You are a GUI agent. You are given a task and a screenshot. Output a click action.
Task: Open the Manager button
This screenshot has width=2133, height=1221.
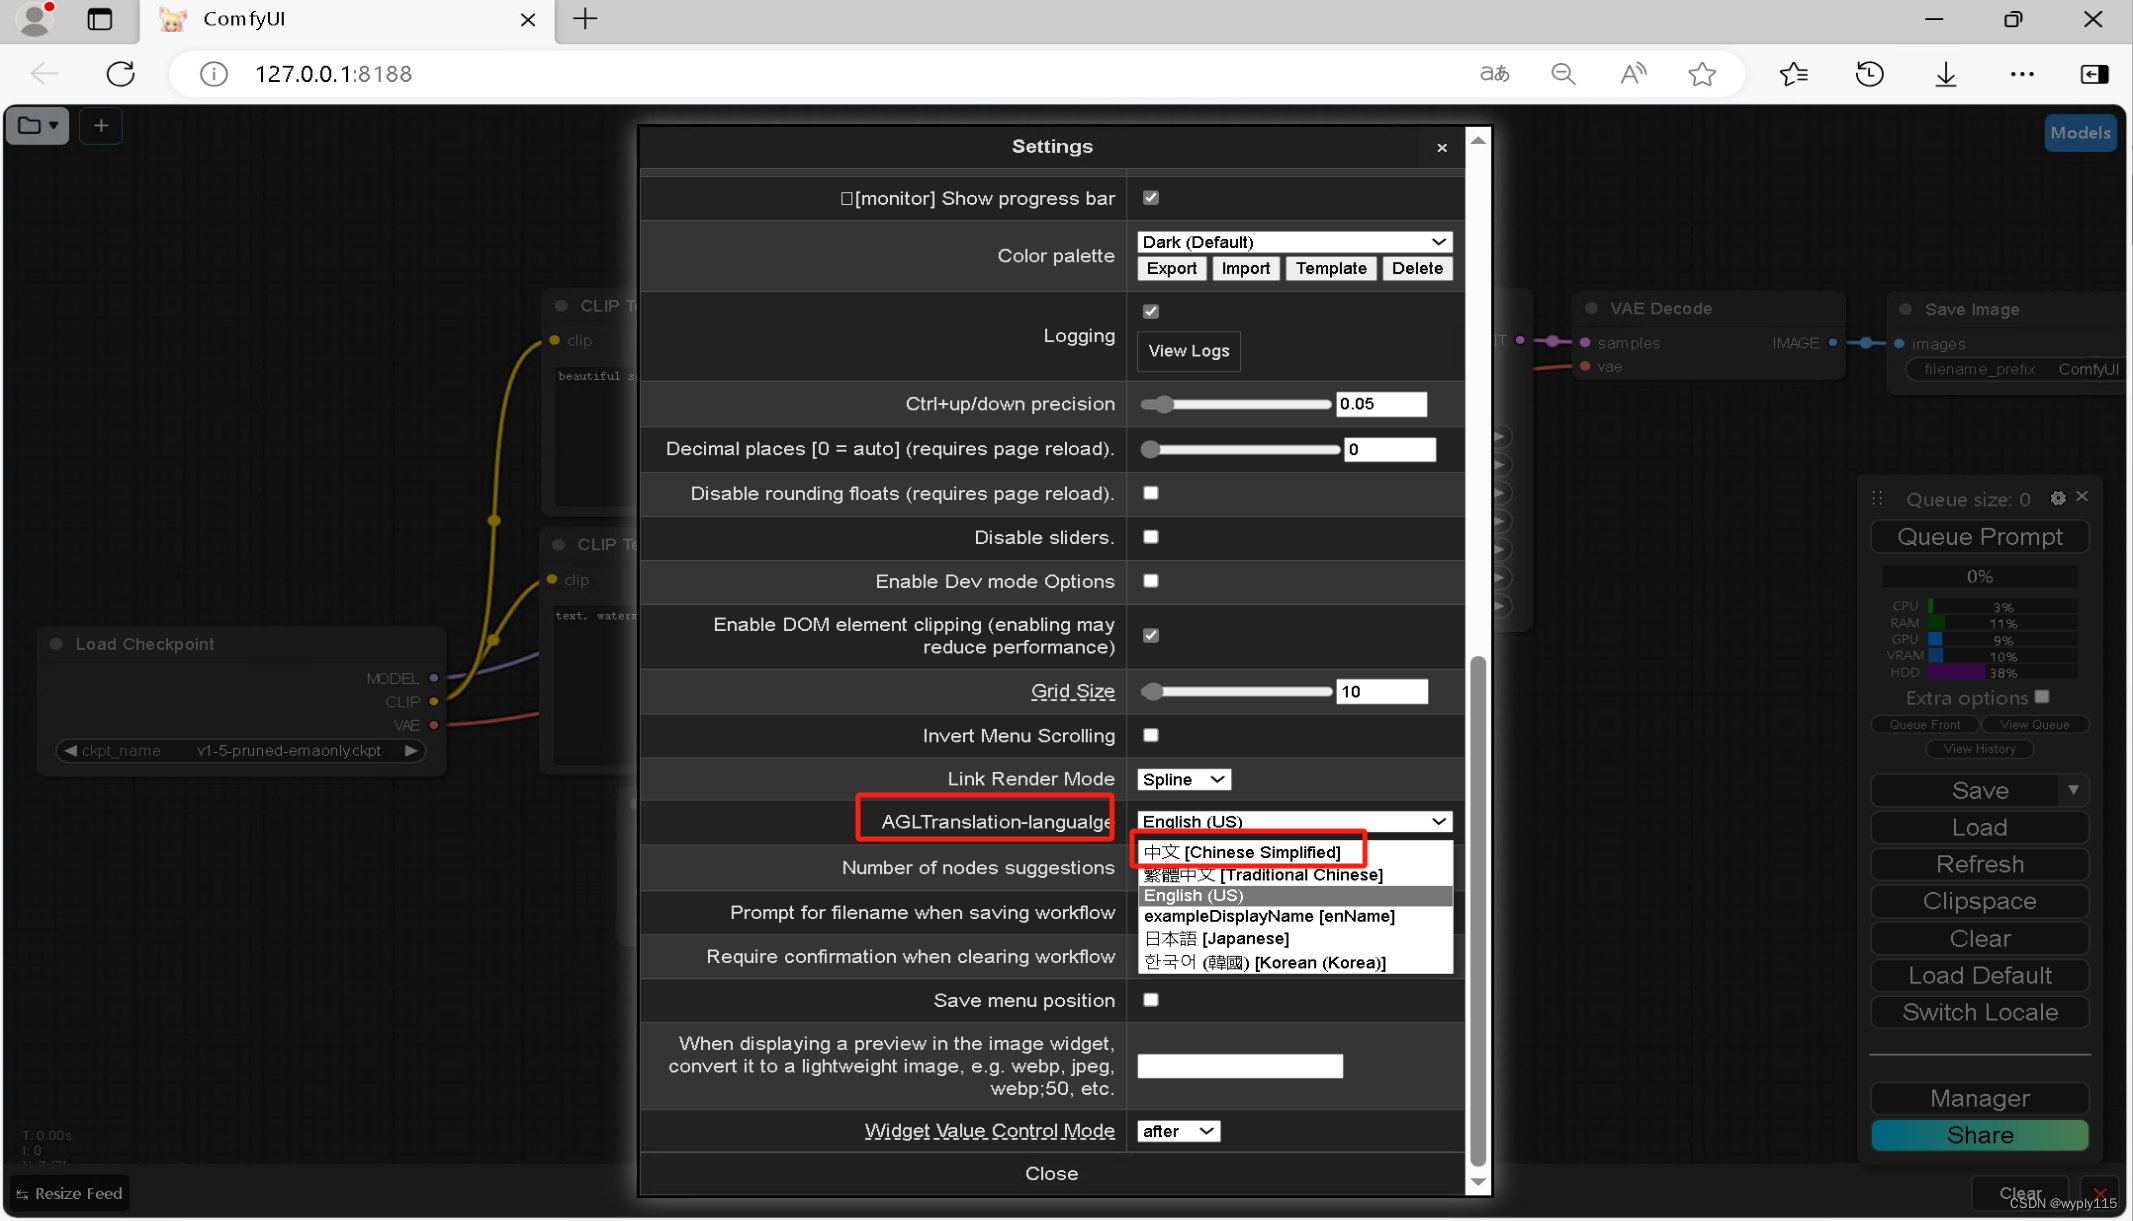point(1979,1098)
